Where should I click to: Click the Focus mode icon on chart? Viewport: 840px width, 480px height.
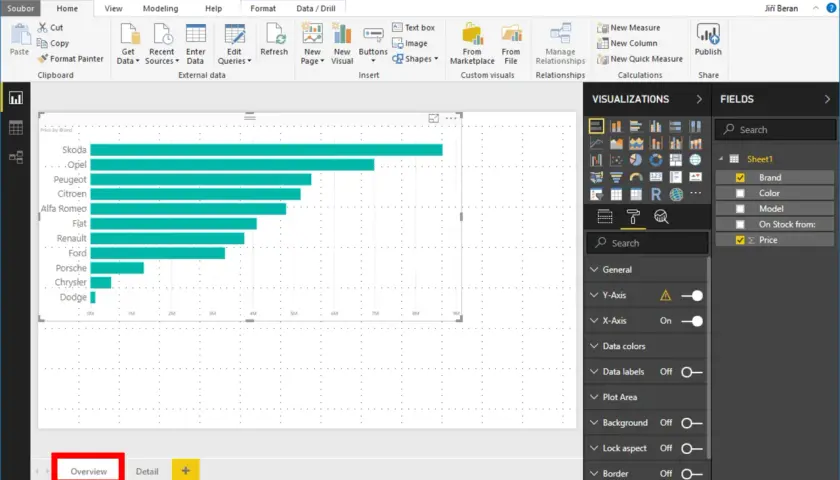[433, 118]
